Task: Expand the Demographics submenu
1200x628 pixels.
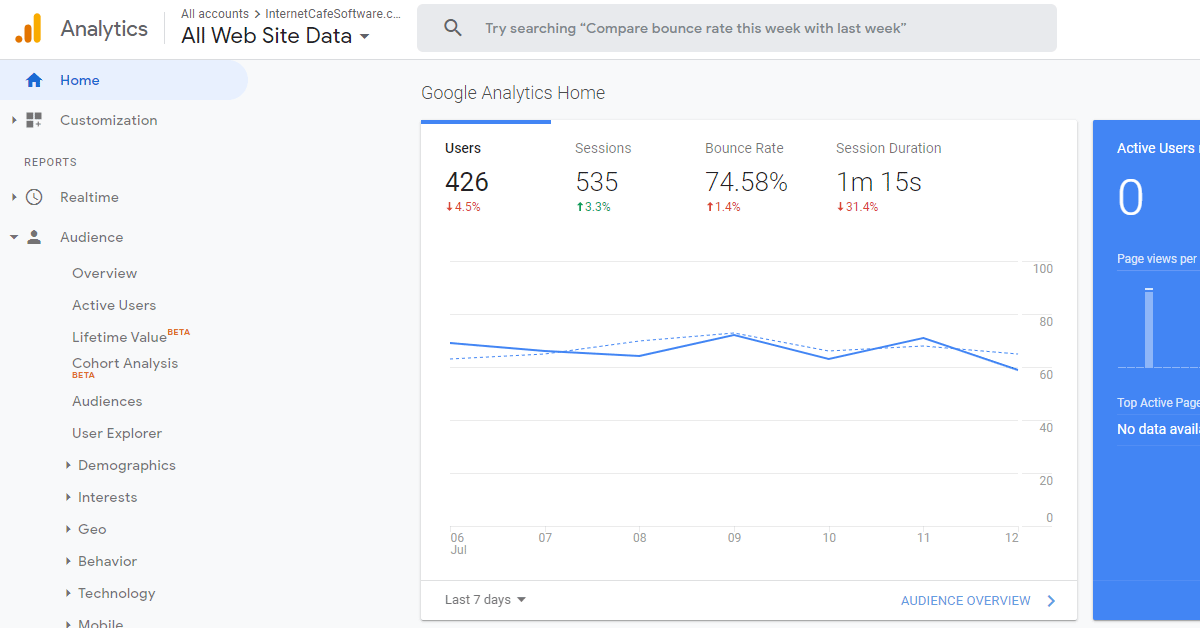Action: coord(68,465)
